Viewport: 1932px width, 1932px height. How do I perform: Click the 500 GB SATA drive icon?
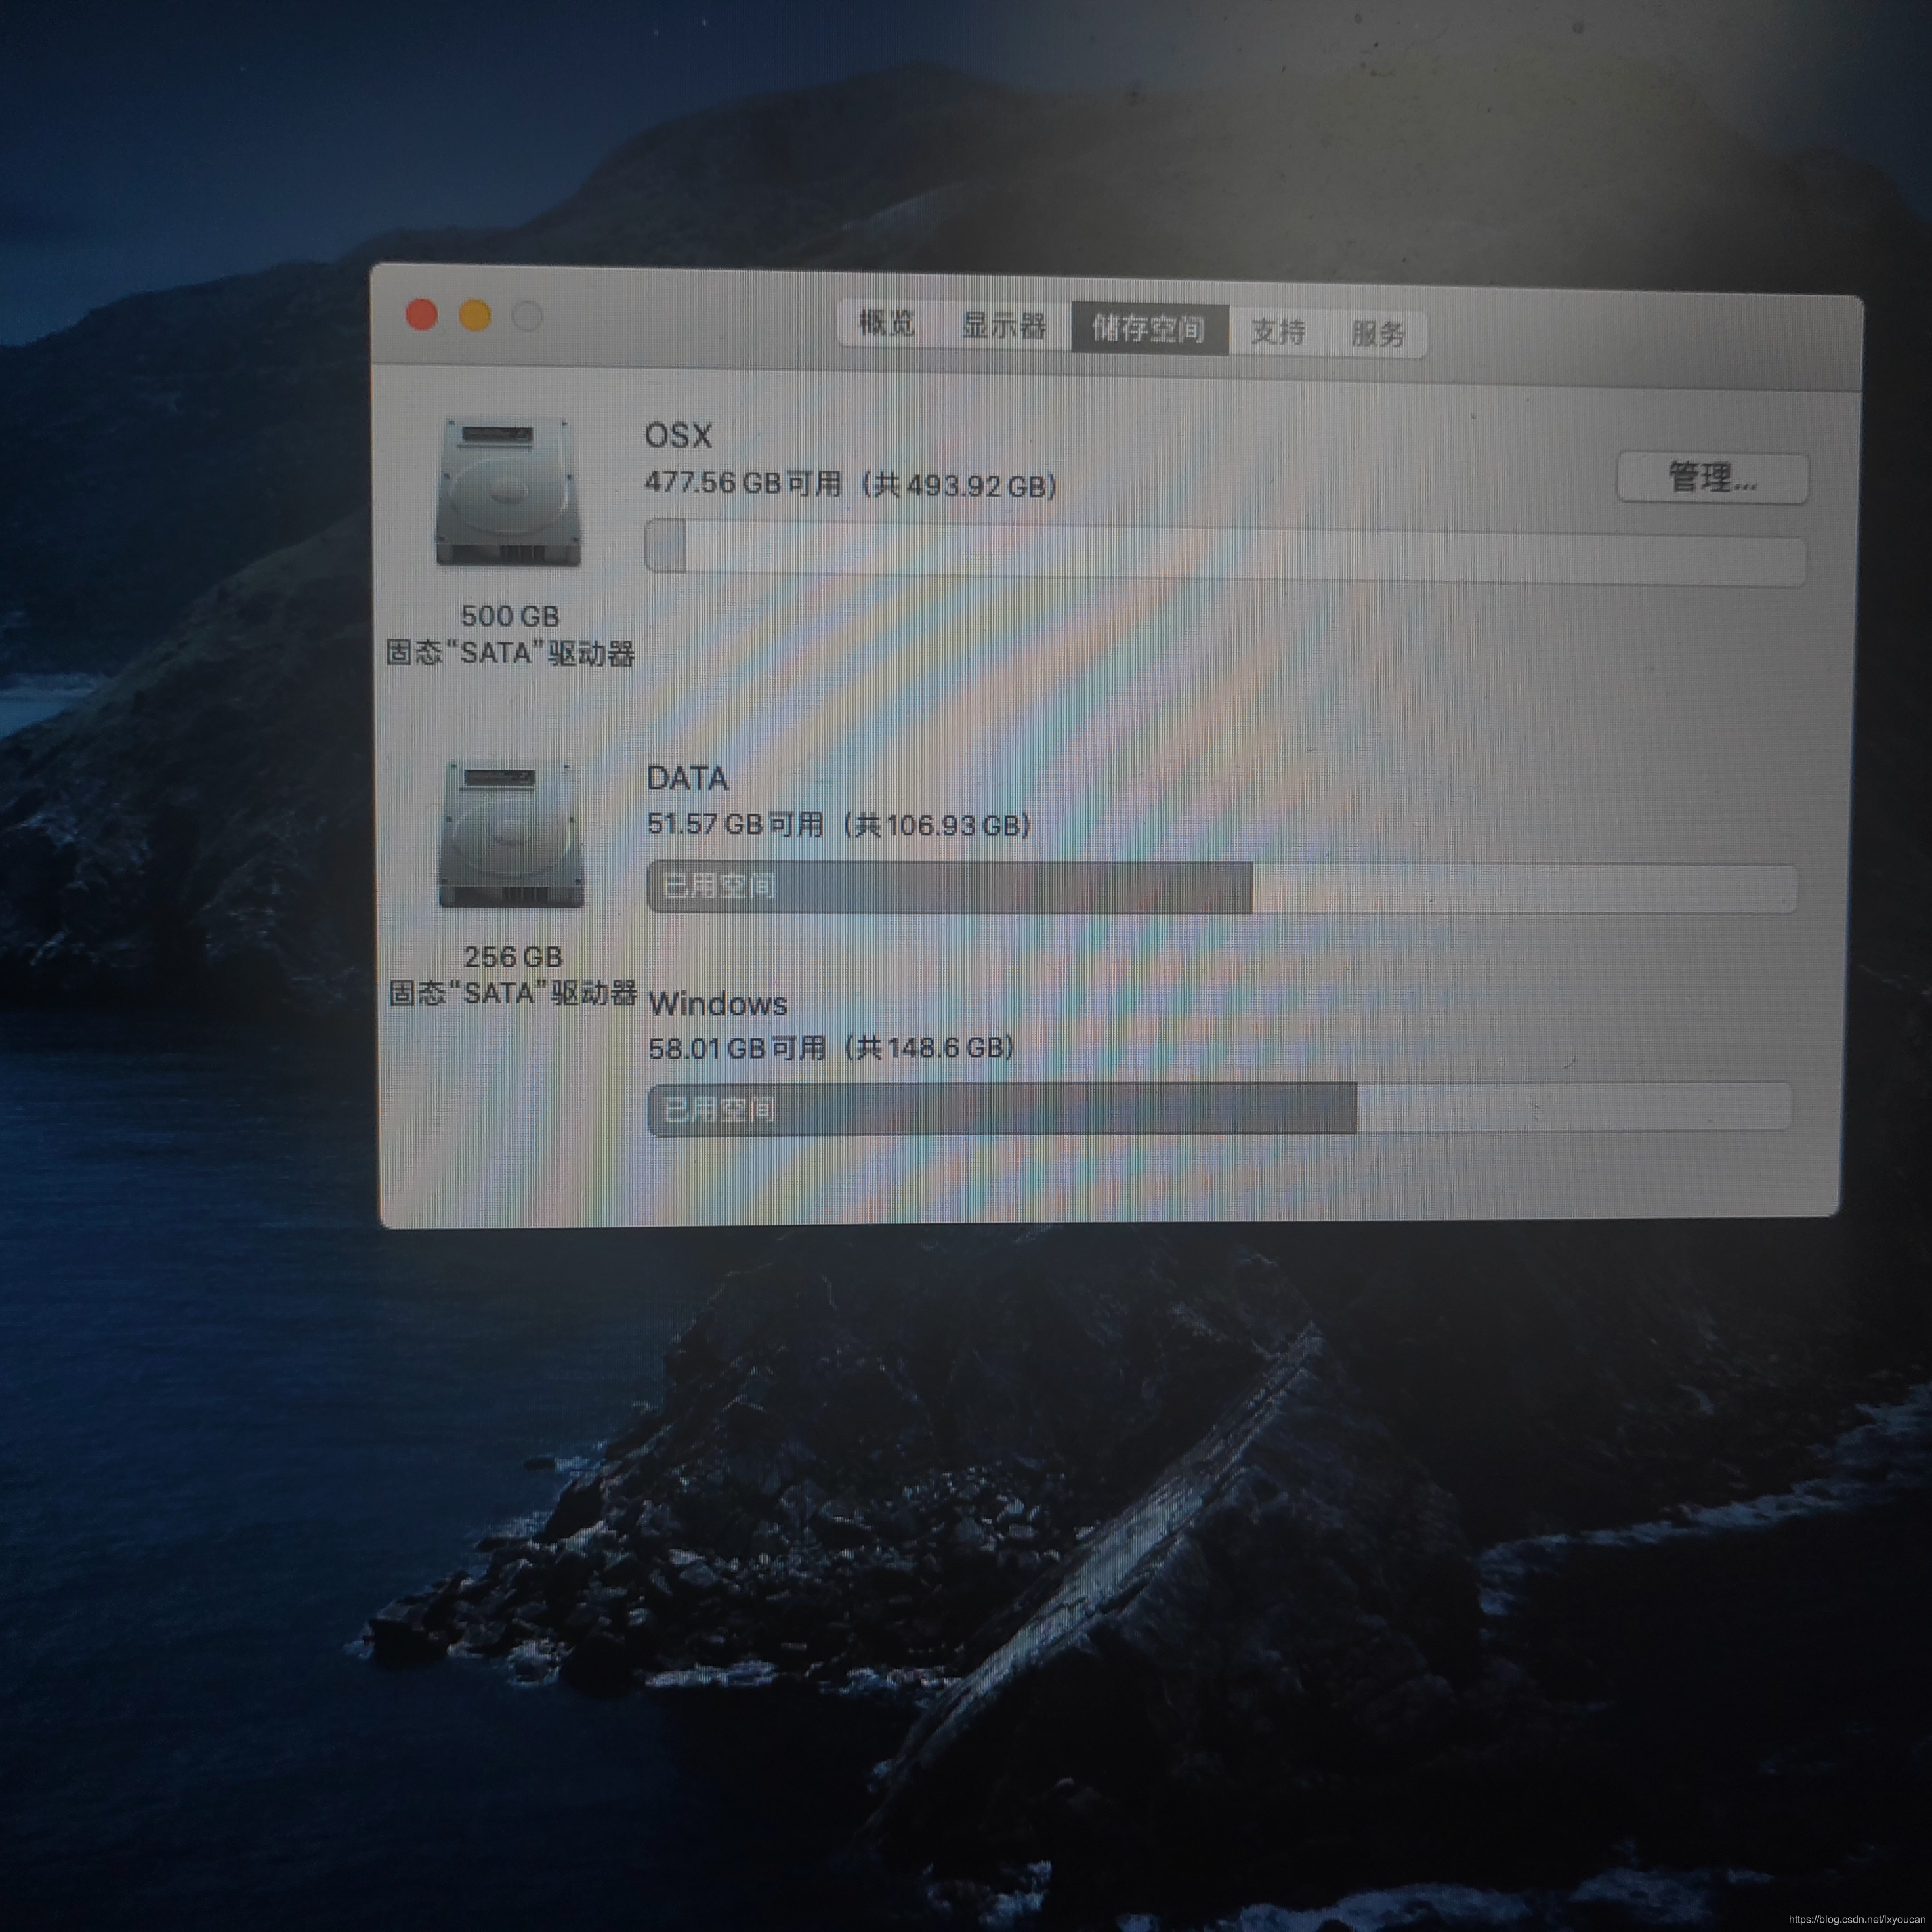click(x=508, y=492)
